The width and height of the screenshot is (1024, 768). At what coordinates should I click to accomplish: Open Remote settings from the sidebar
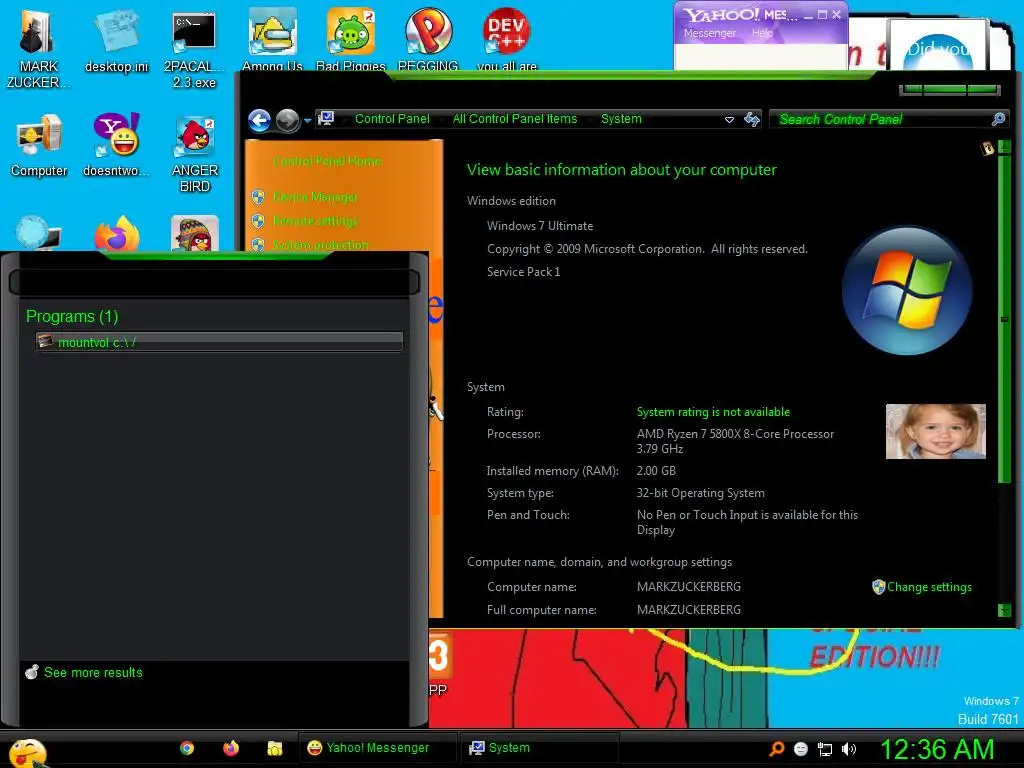tap(315, 221)
